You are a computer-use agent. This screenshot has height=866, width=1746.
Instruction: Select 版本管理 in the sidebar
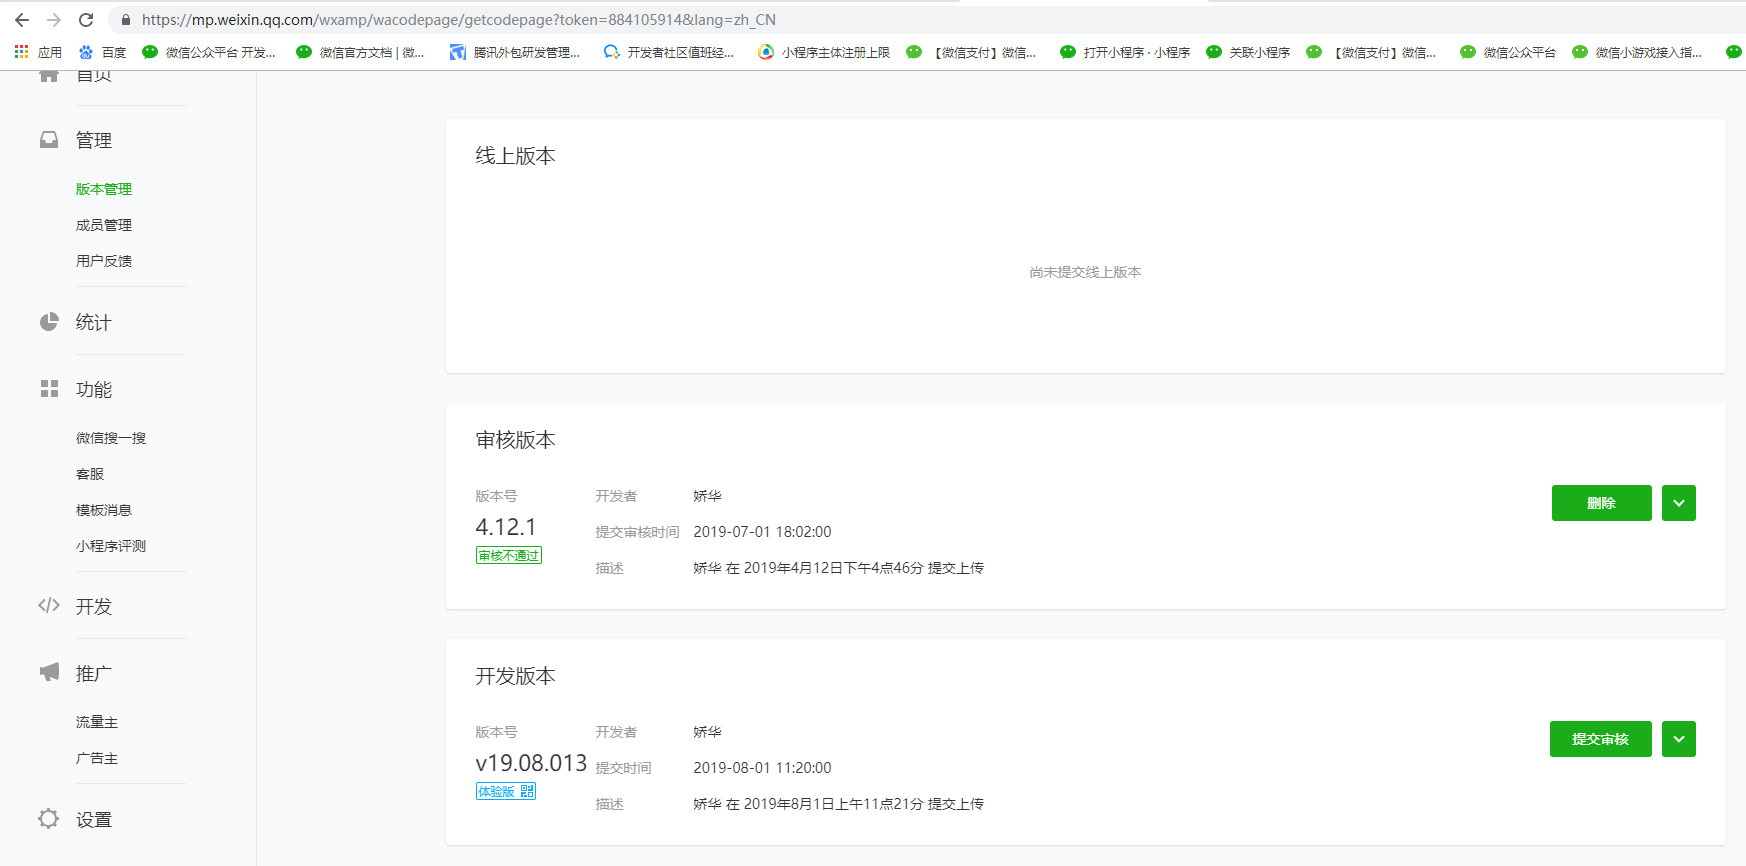point(104,189)
